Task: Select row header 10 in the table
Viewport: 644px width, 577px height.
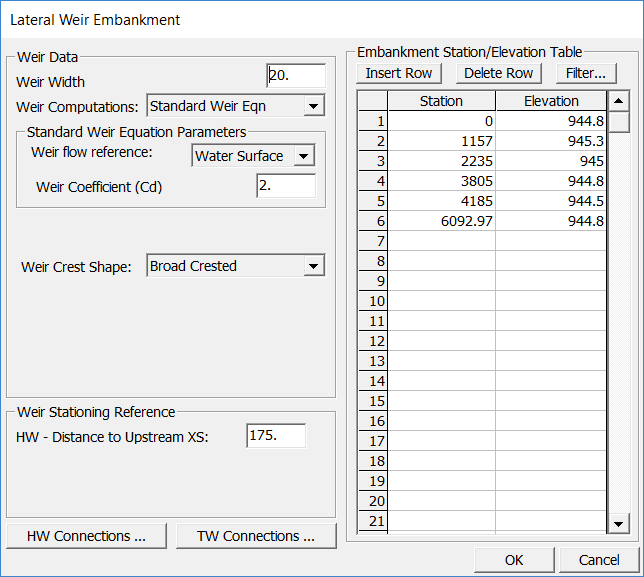Action: click(373, 301)
